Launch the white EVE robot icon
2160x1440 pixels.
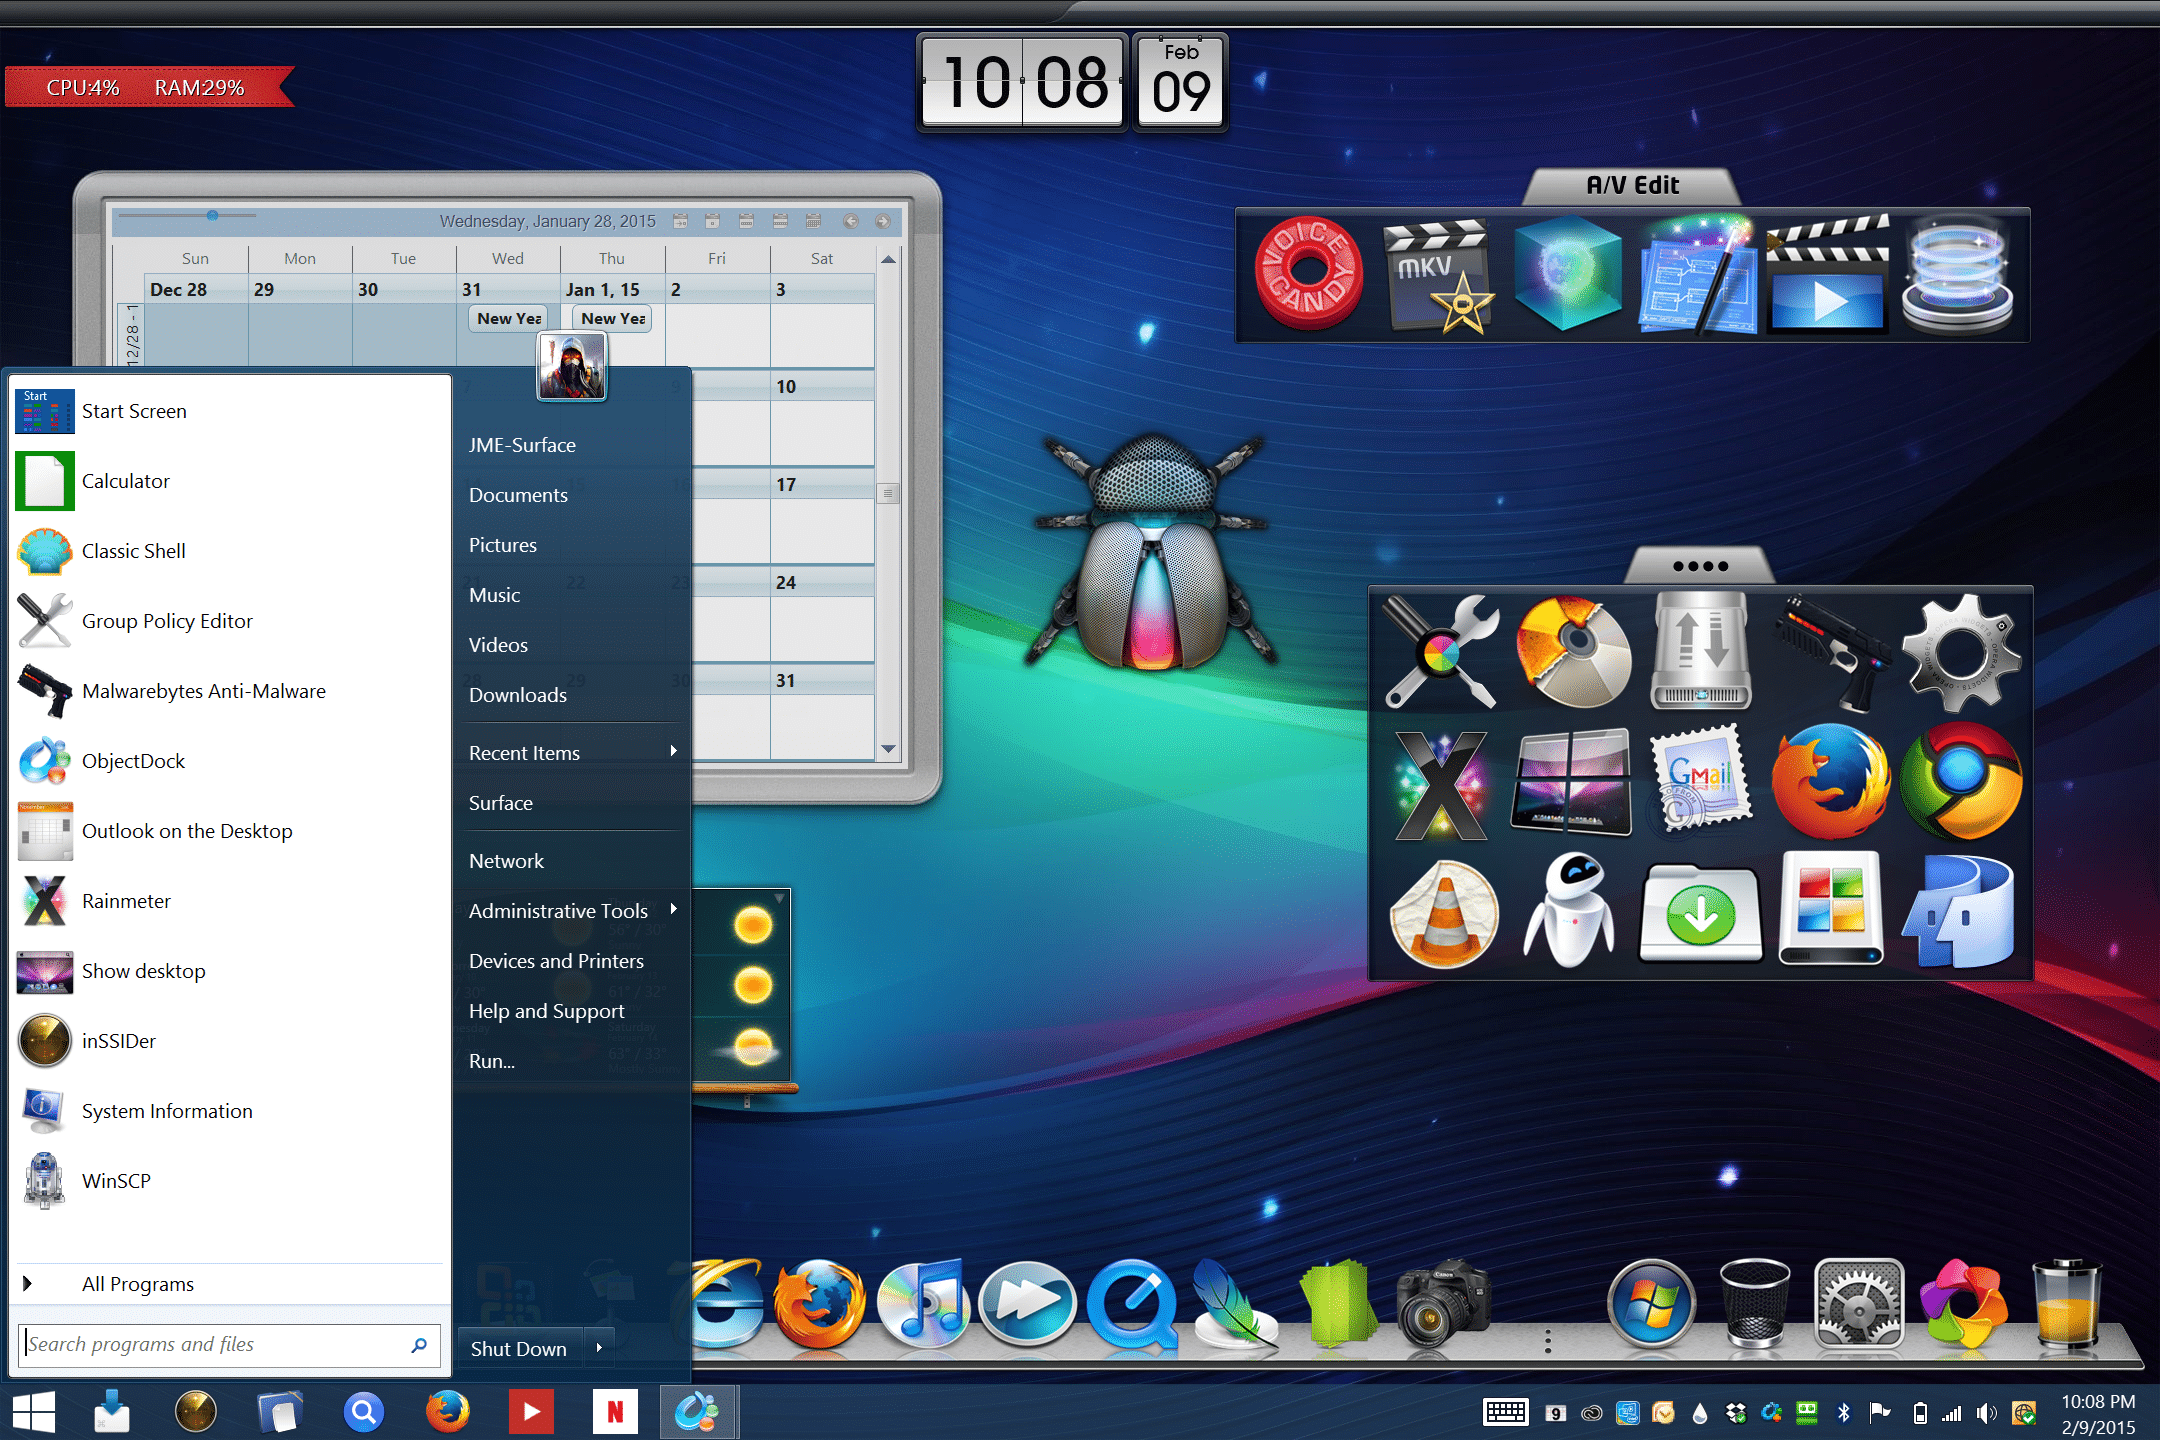1571,912
